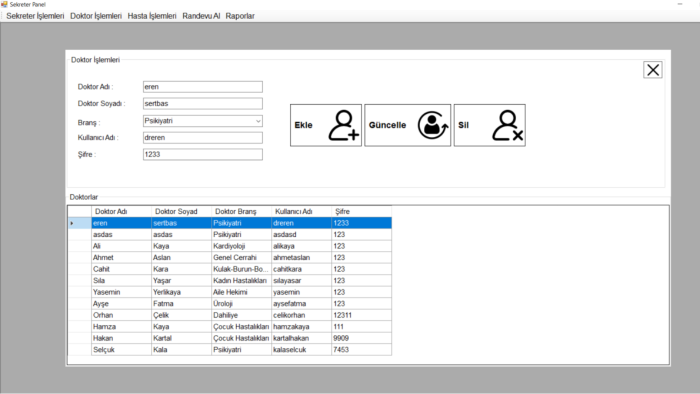
Task: Select the 'Hamza' name cell
Action: pos(121,327)
